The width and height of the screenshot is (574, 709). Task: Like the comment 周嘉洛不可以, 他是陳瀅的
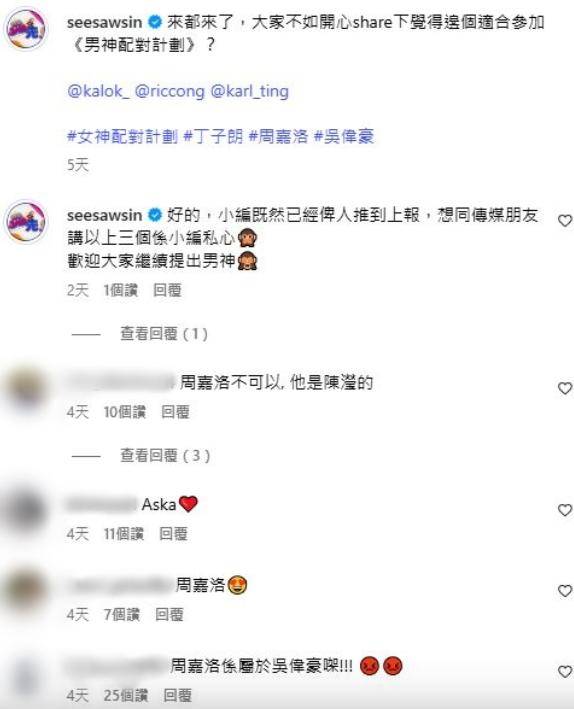[x=565, y=388]
